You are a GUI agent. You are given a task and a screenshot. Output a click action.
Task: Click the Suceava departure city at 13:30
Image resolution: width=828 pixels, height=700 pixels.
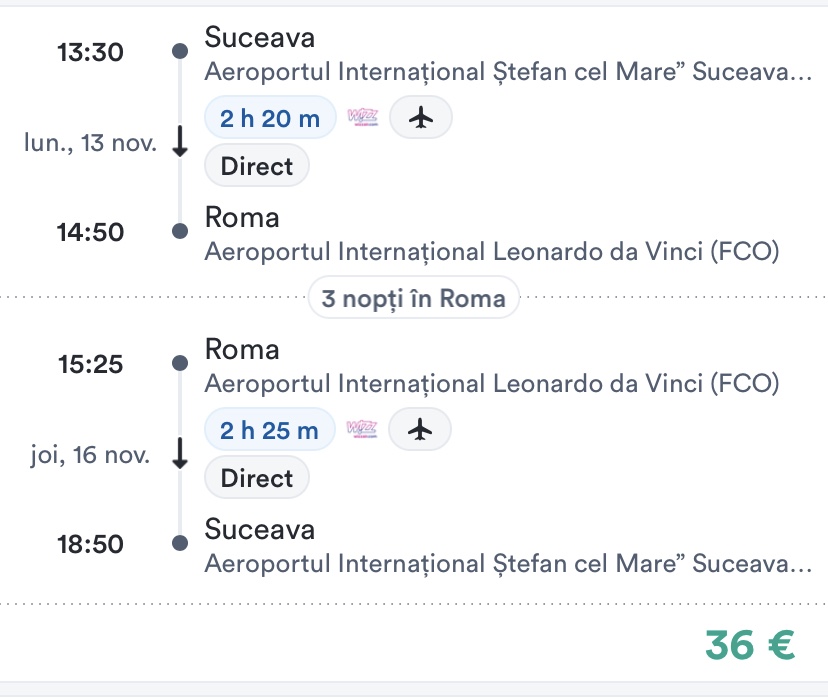click(259, 38)
